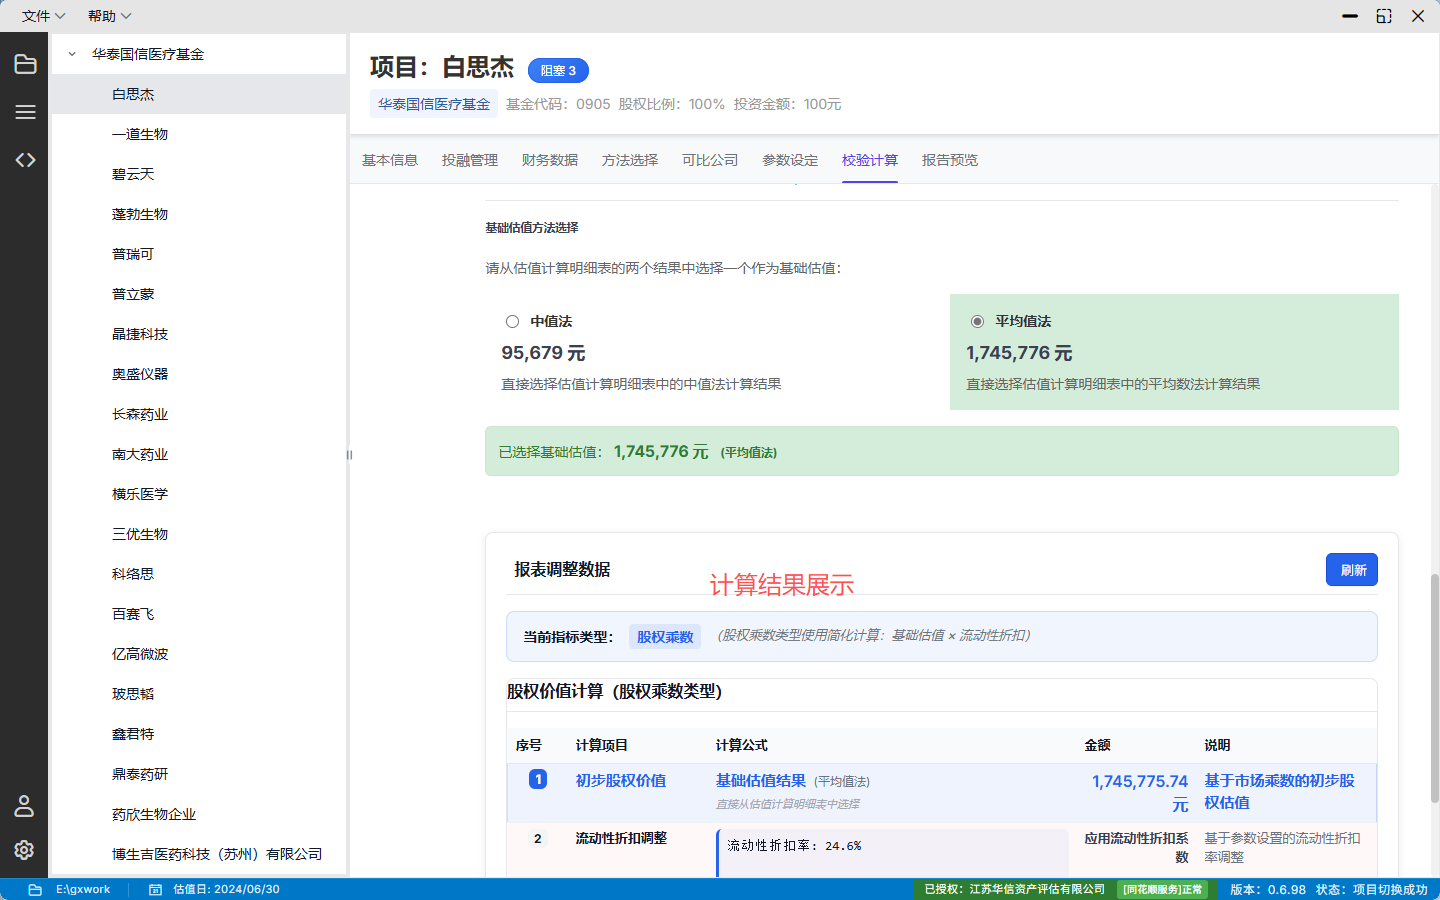Click the 基础估值结果 link
Viewport: 1440px width, 900px height.
(x=761, y=781)
